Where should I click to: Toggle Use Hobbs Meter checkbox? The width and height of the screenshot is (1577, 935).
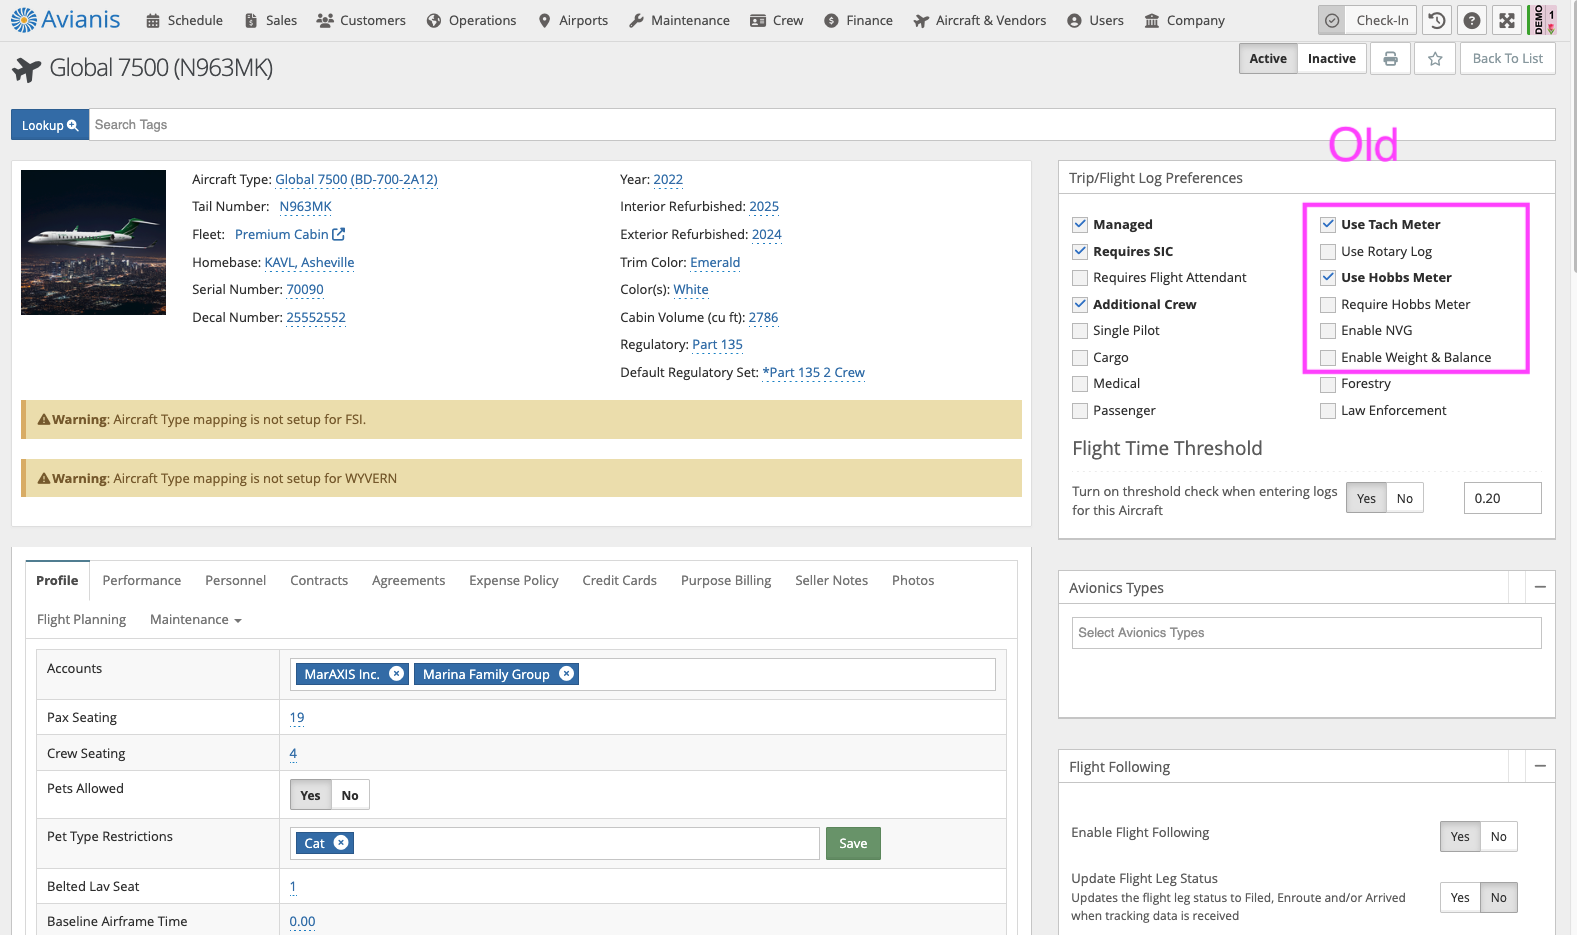coord(1328,278)
